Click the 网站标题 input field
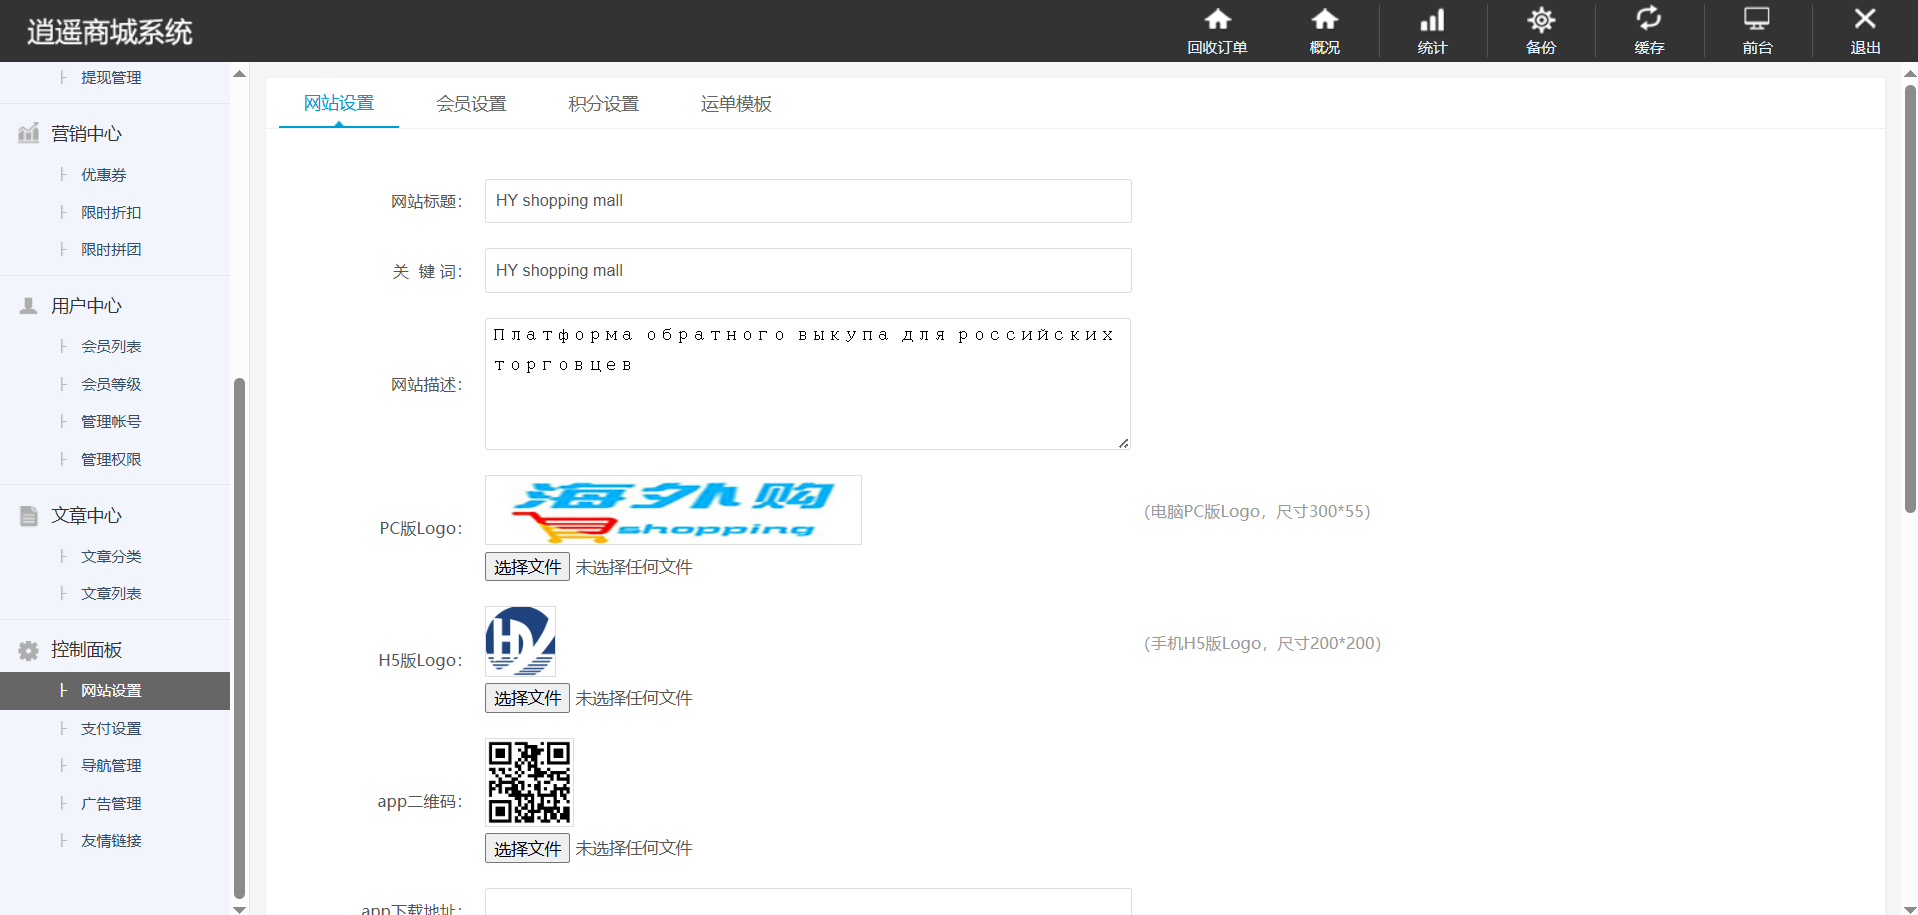Image resolution: width=1918 pixels, height=915 pixels. 807,201
